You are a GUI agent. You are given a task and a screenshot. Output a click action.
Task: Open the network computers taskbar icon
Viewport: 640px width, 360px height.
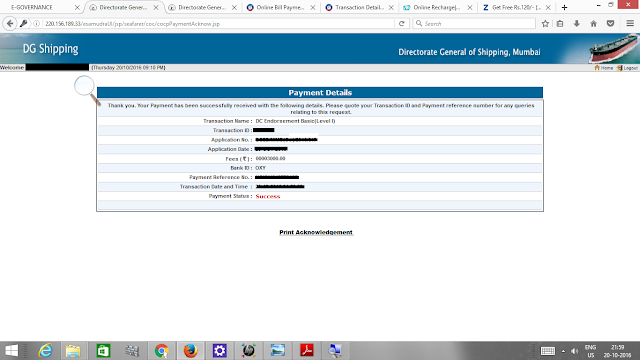(x=335, y=351)
